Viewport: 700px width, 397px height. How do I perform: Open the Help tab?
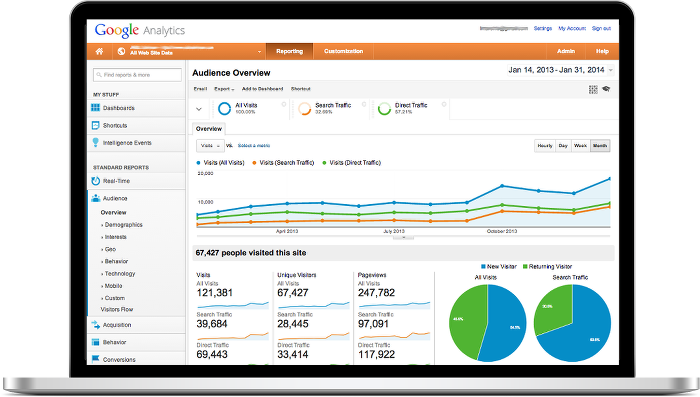click(x=602, y=51)
